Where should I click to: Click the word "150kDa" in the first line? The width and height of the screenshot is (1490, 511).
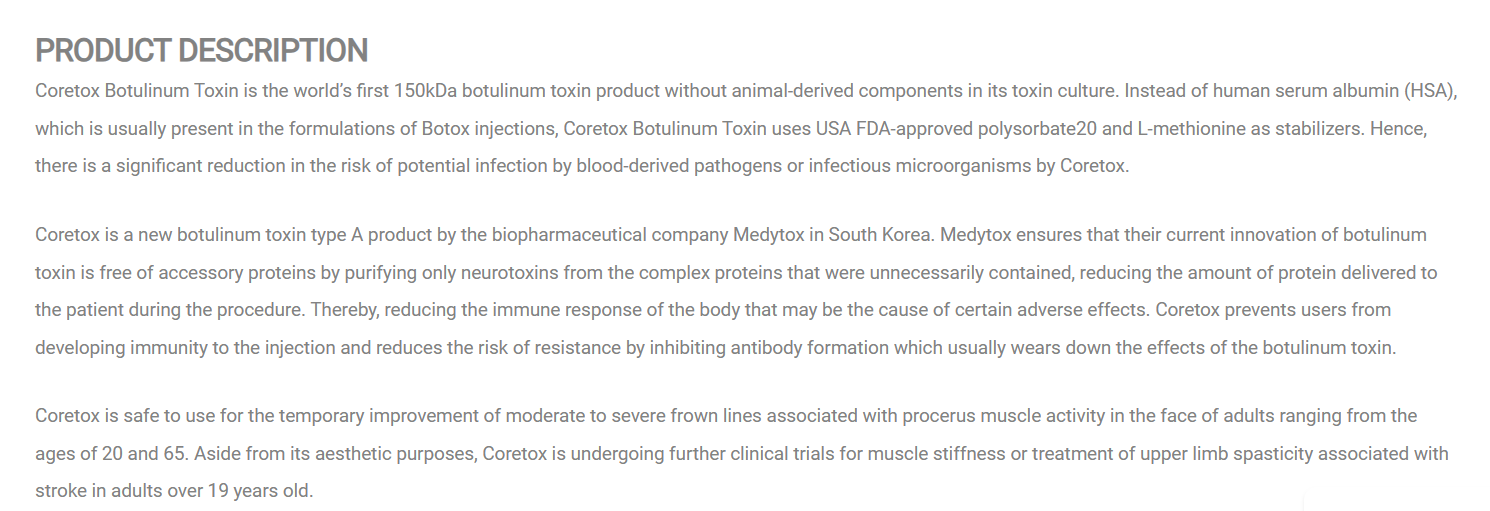[x=425, y=91]
